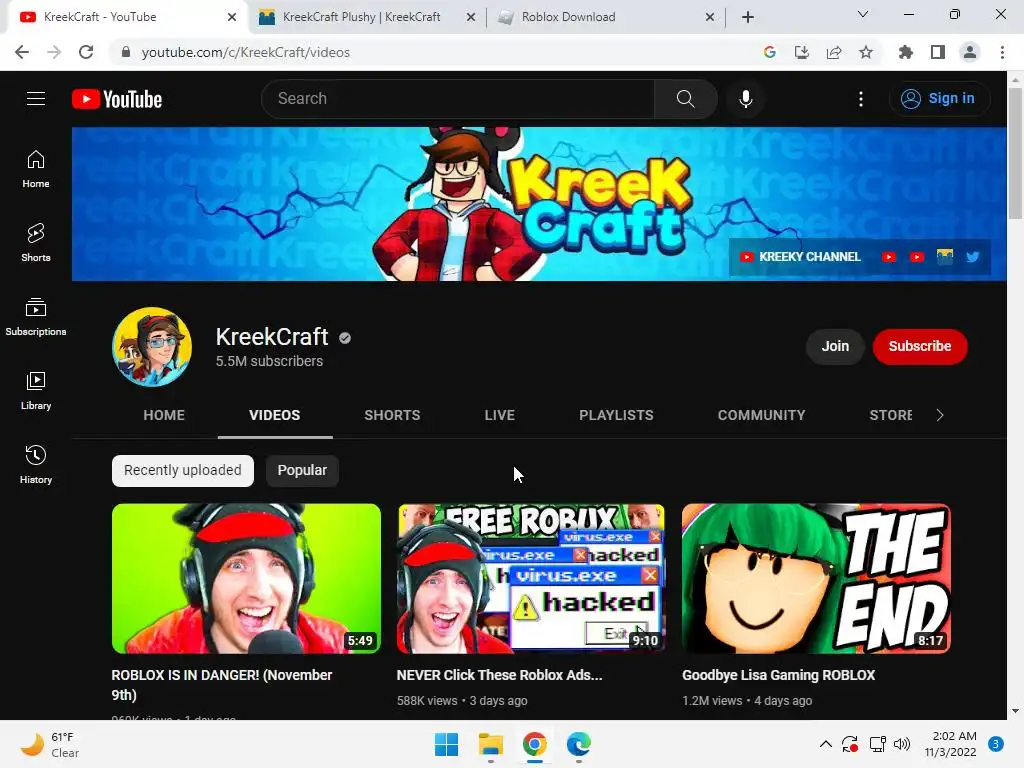Open the COMMUNITY channel tab
1024x768 pixels.
761,415
